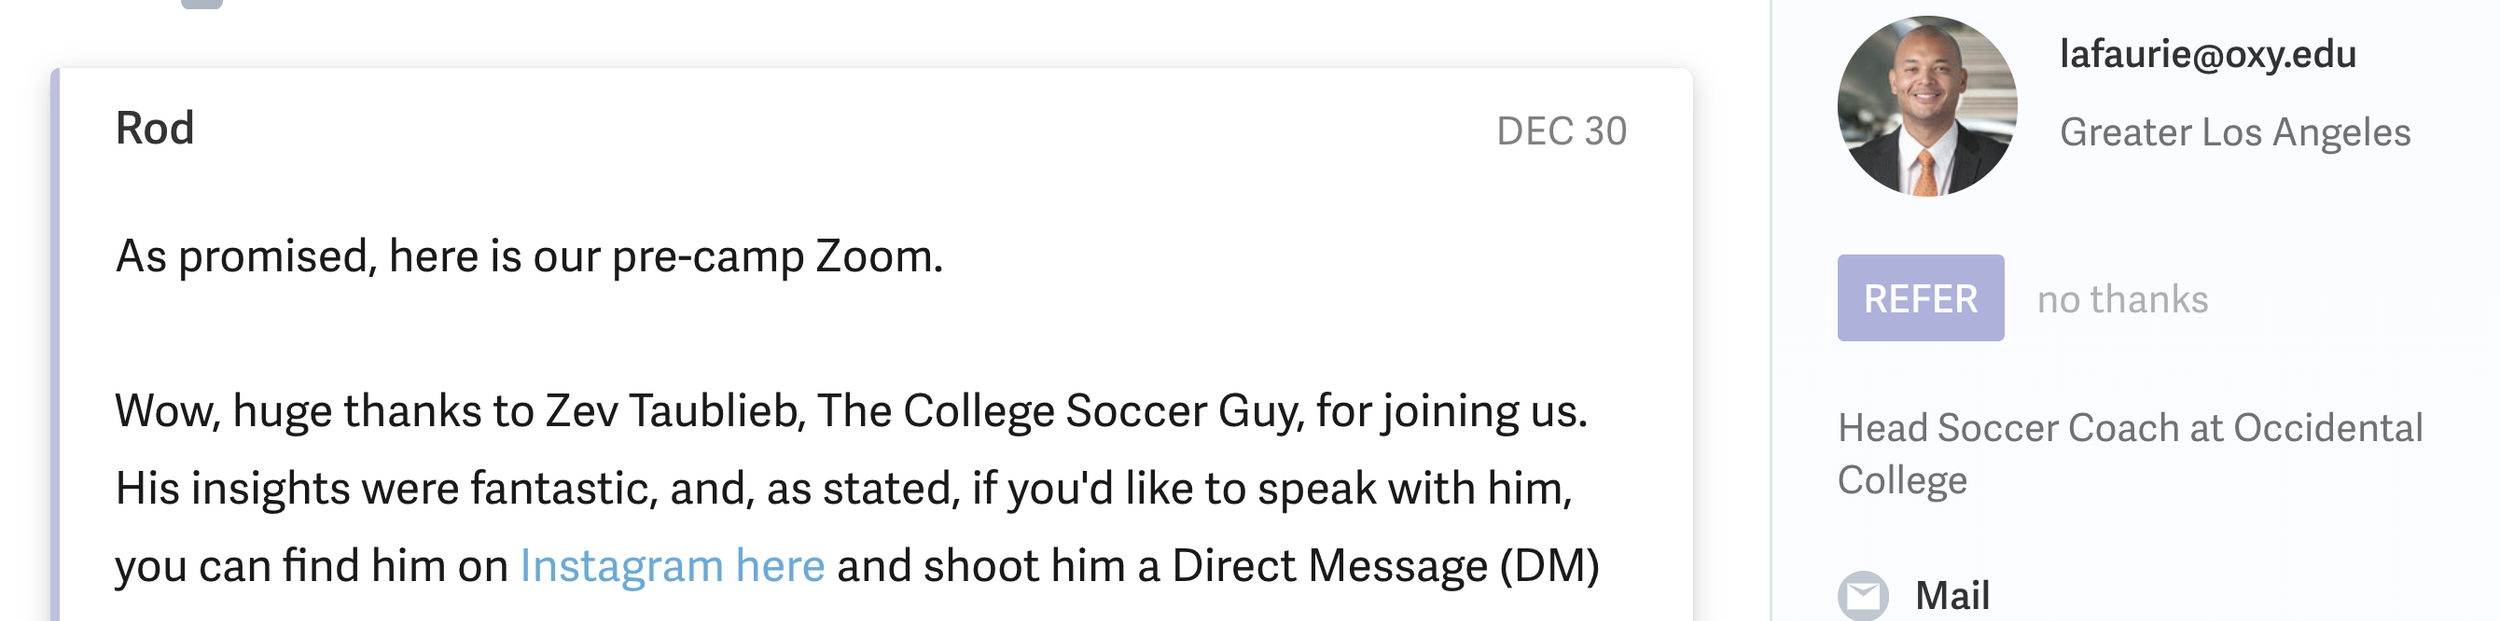Click the words "for joining us"

tap(1450, 411)
